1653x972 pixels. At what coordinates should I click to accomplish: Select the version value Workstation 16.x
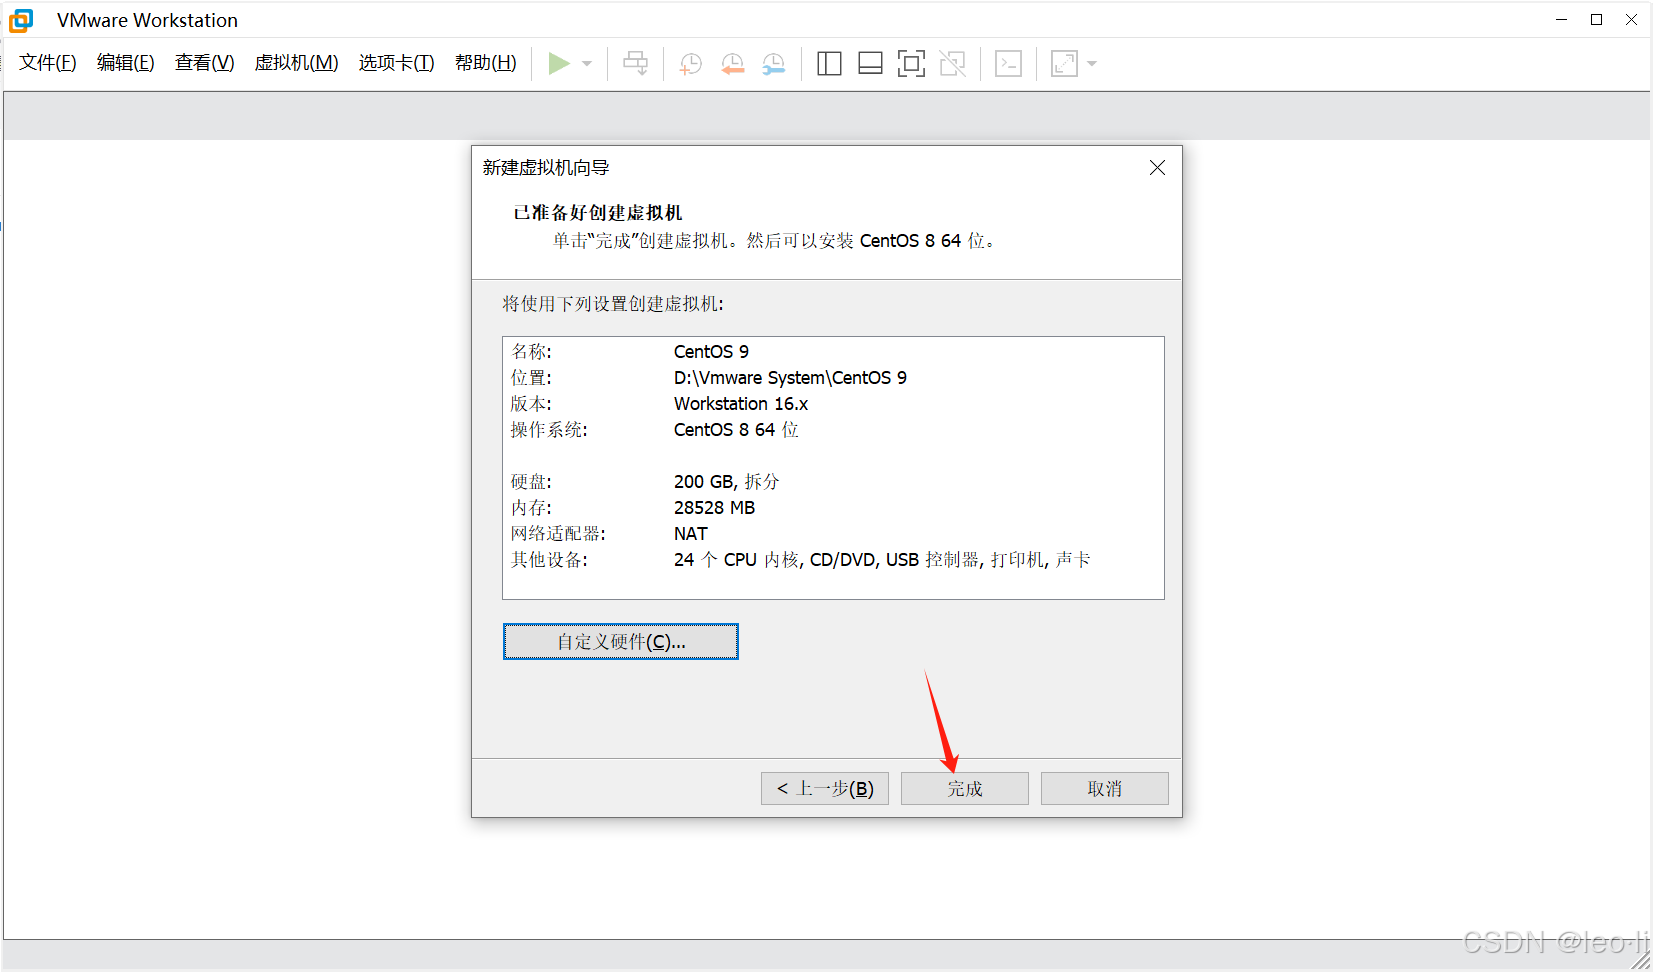[741, 404]
